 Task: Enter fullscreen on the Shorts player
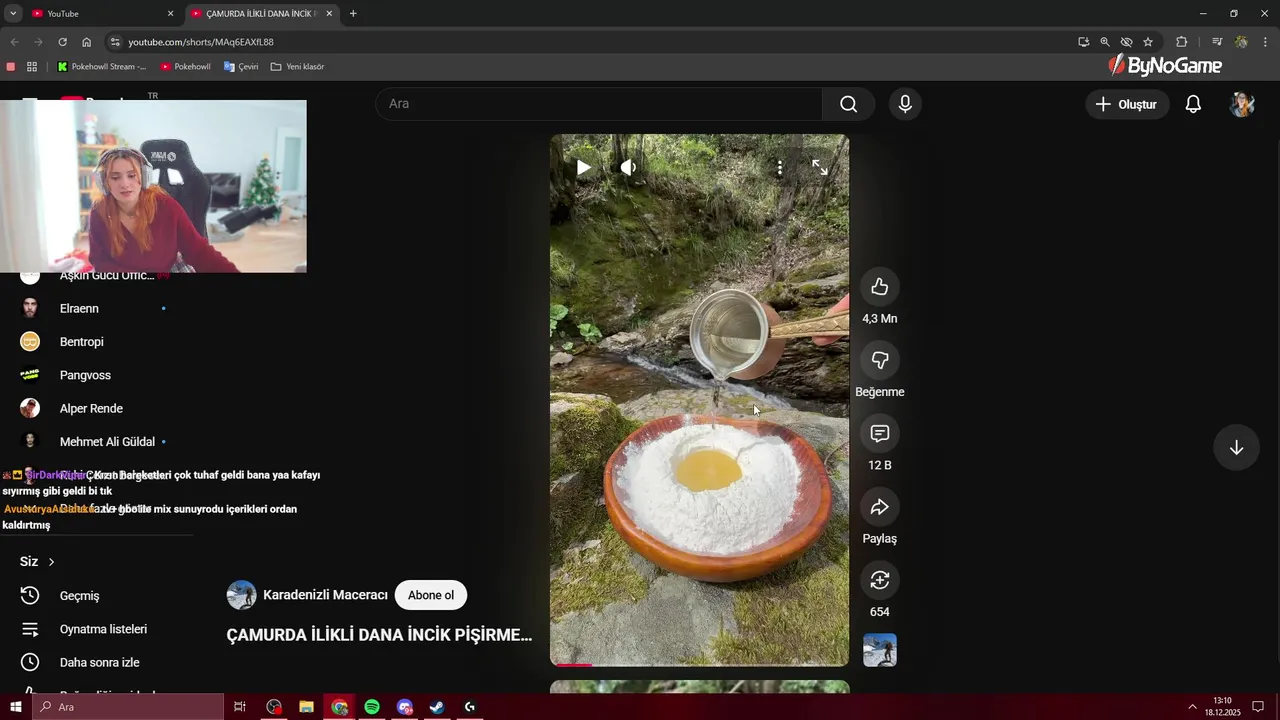[x=820, y=168]
